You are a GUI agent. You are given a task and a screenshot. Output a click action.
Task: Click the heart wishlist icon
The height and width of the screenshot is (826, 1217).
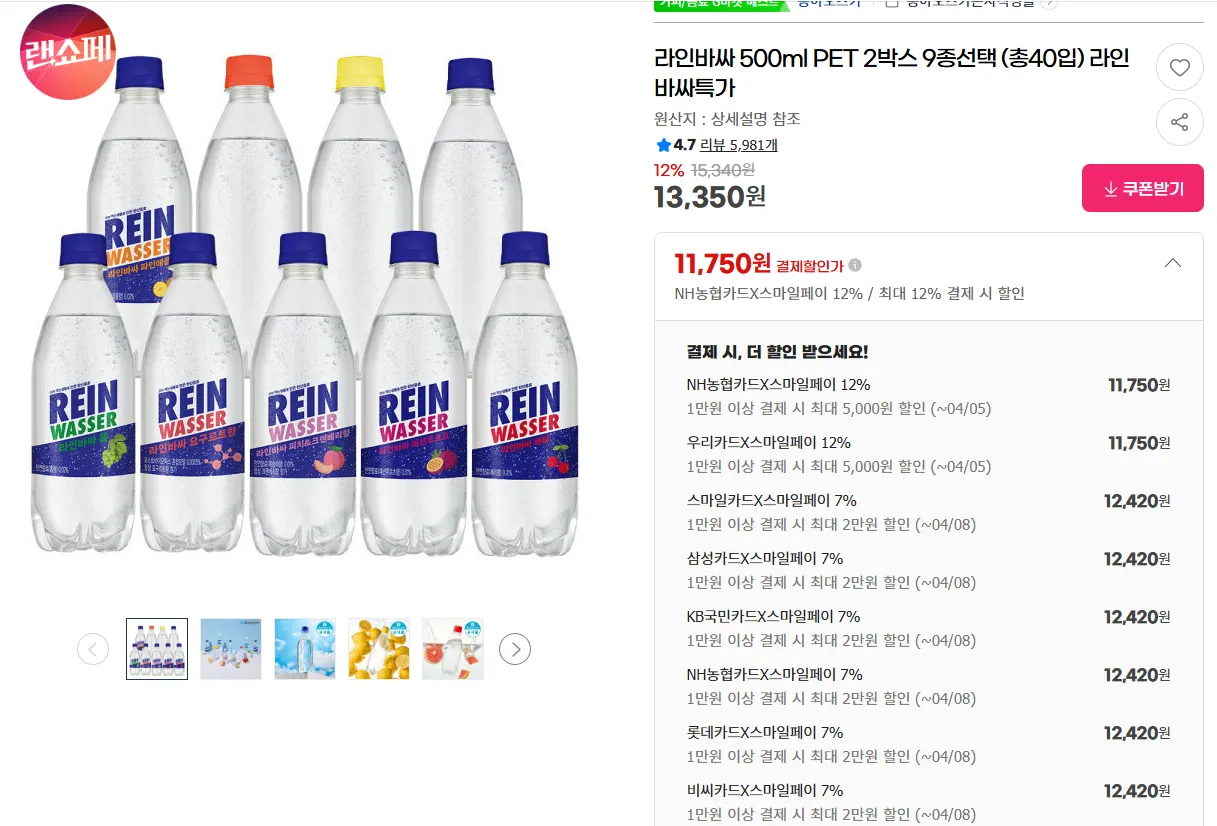tap(1180, 68)
